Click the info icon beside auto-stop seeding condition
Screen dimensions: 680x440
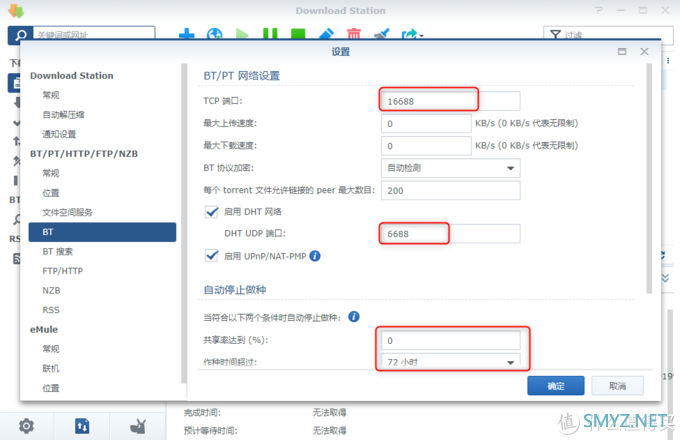pos(354,317)
